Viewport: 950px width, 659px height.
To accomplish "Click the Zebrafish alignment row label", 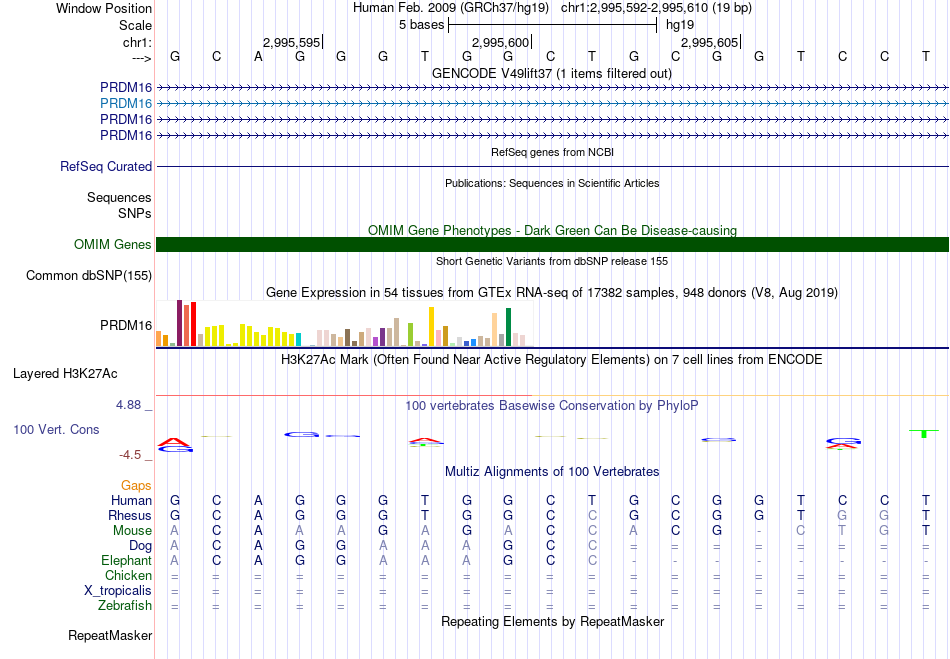I will (125, 606).
